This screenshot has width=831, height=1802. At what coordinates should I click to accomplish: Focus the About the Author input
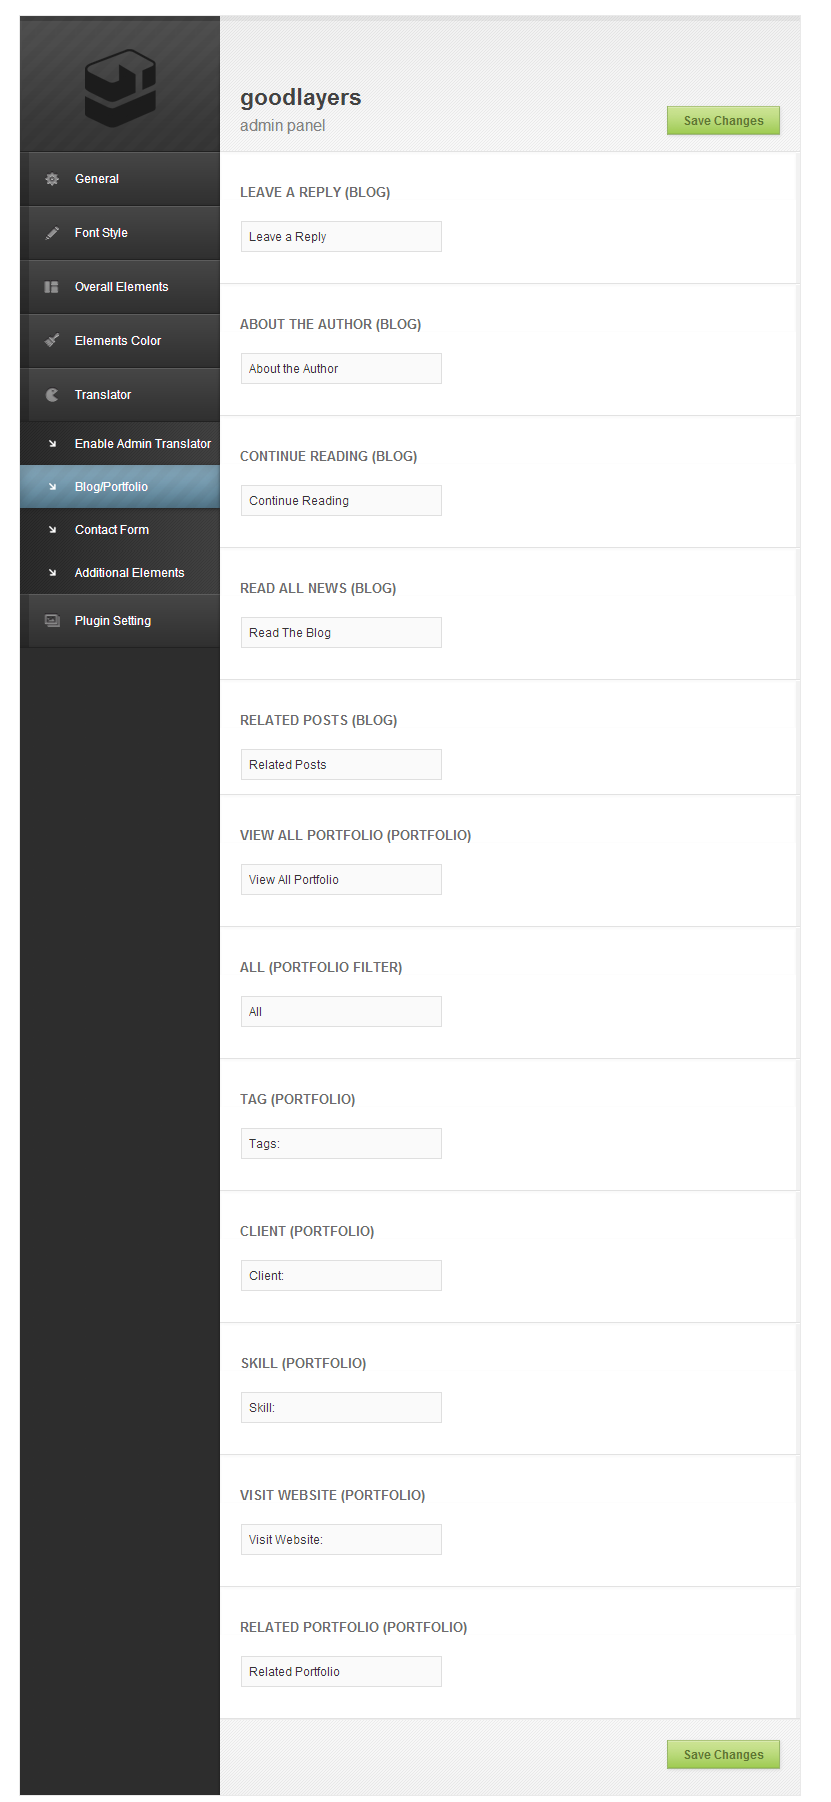tap(341, 369)
